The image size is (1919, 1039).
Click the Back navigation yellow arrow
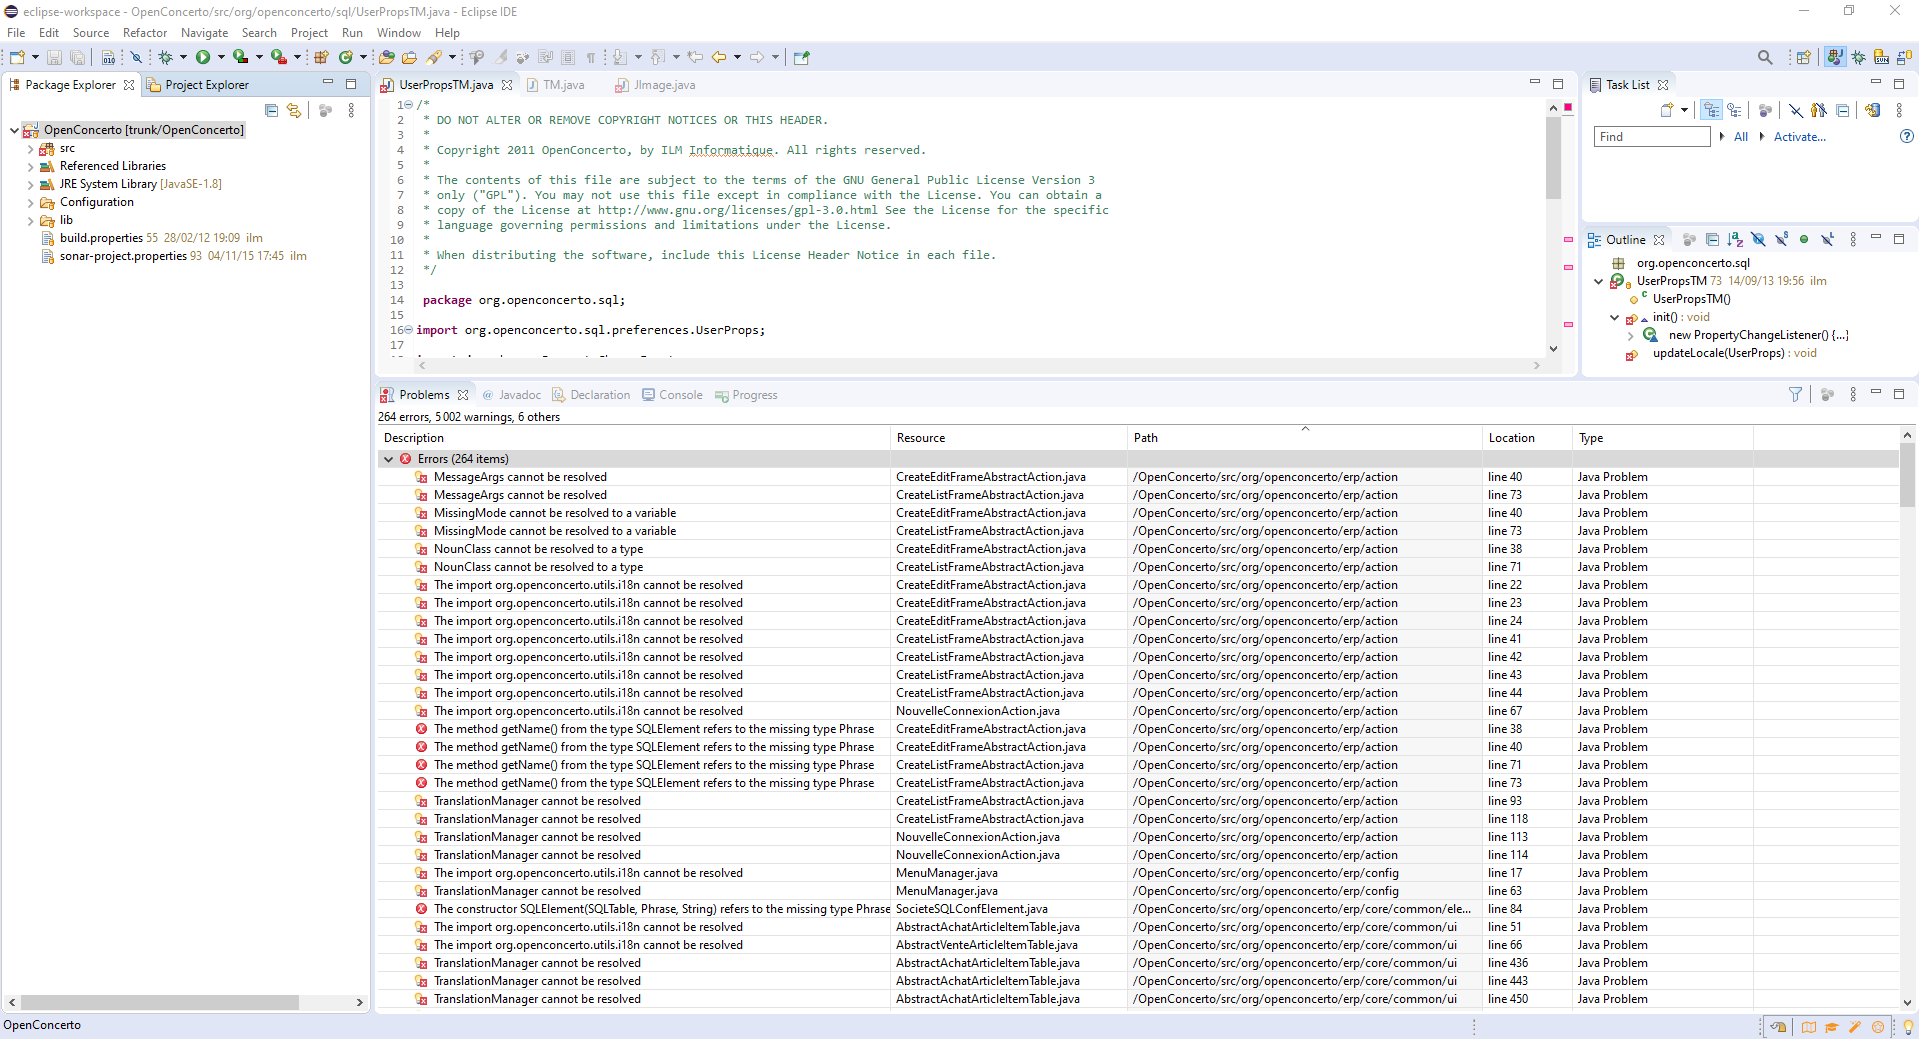pos(719,57)
